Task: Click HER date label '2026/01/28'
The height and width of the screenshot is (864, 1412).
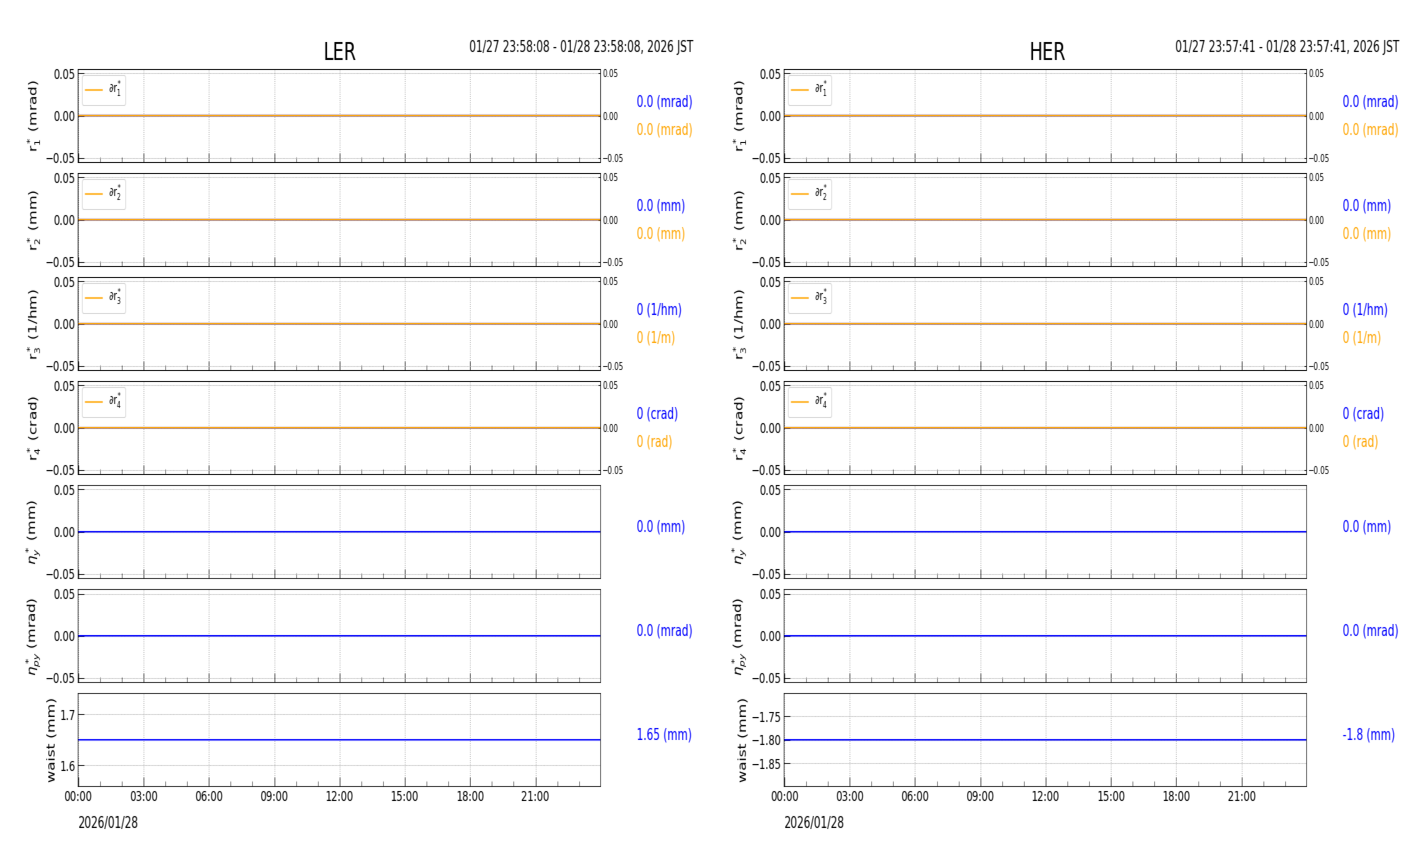Action: (x=814, y=822)
